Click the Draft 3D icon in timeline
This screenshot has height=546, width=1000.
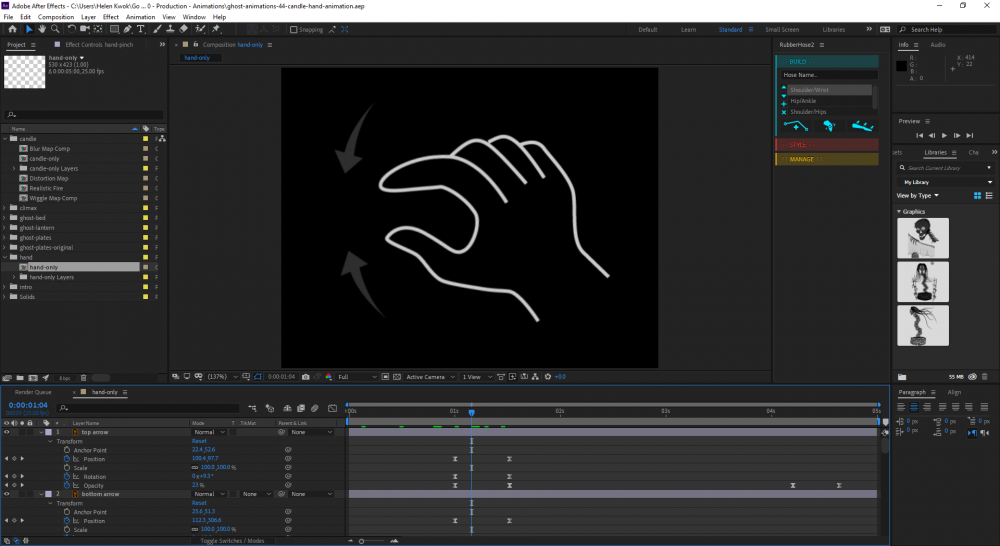click(270, 408)
